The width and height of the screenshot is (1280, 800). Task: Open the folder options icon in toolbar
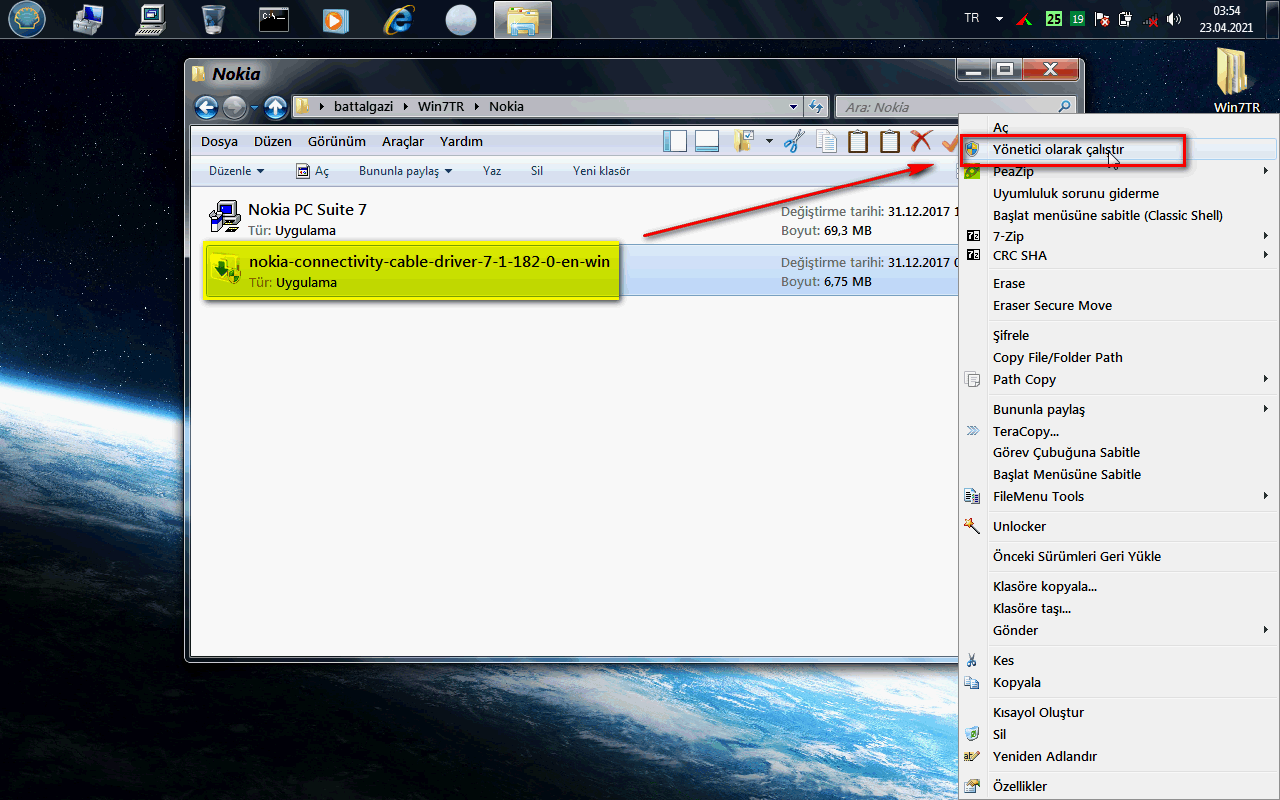tap(743, 141)
